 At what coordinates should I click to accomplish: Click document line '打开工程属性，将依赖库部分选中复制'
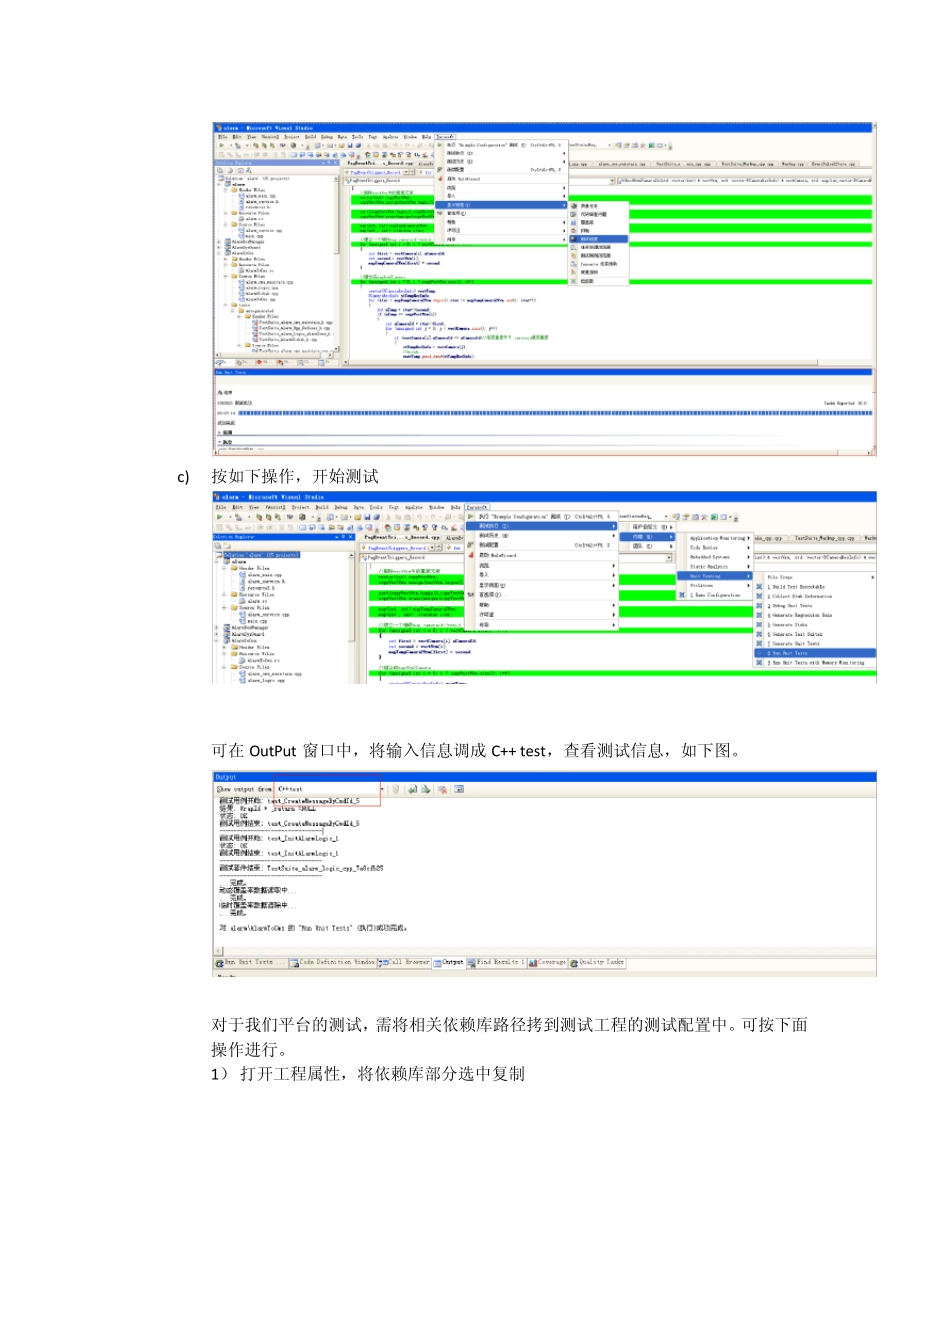[x=382, y=1073]
